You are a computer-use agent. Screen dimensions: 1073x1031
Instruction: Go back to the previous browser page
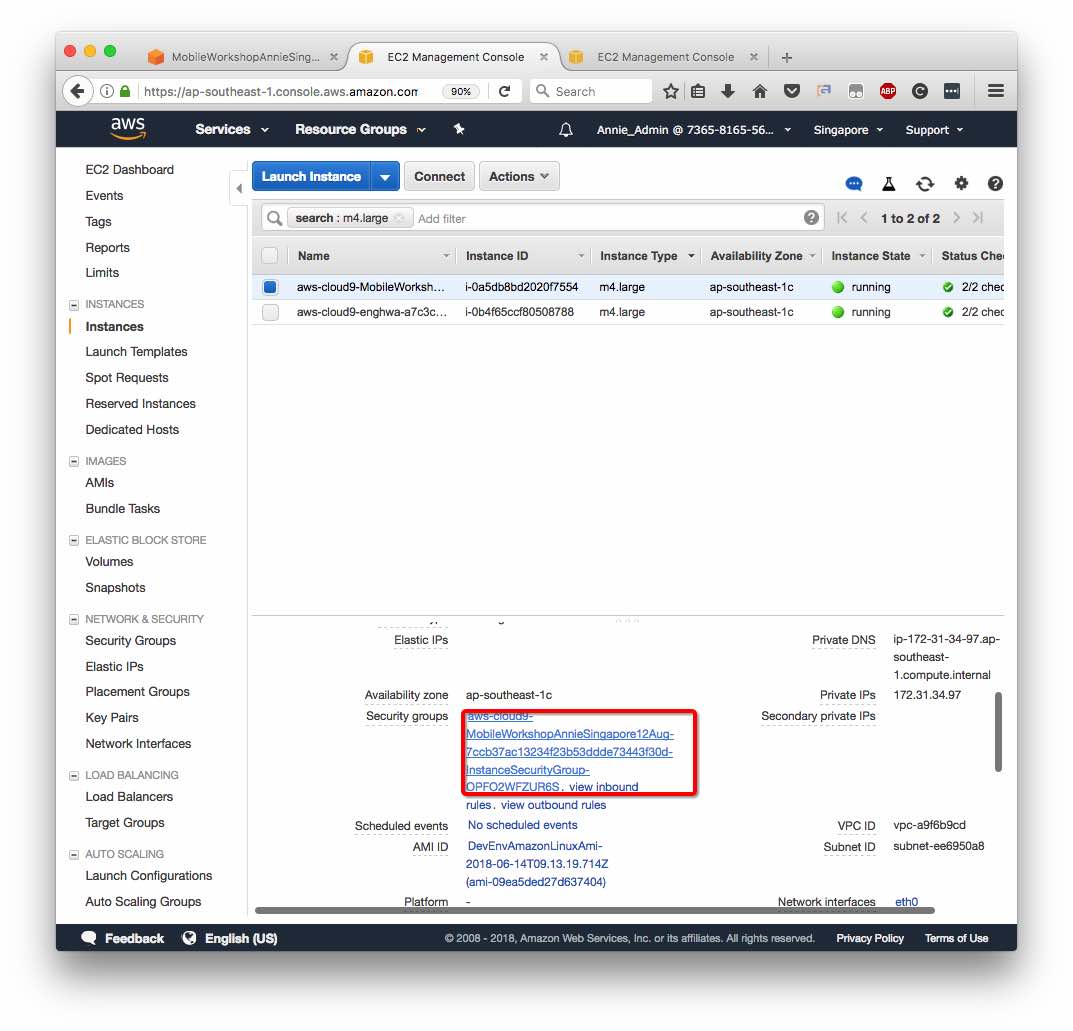click(x=78, y=91)
